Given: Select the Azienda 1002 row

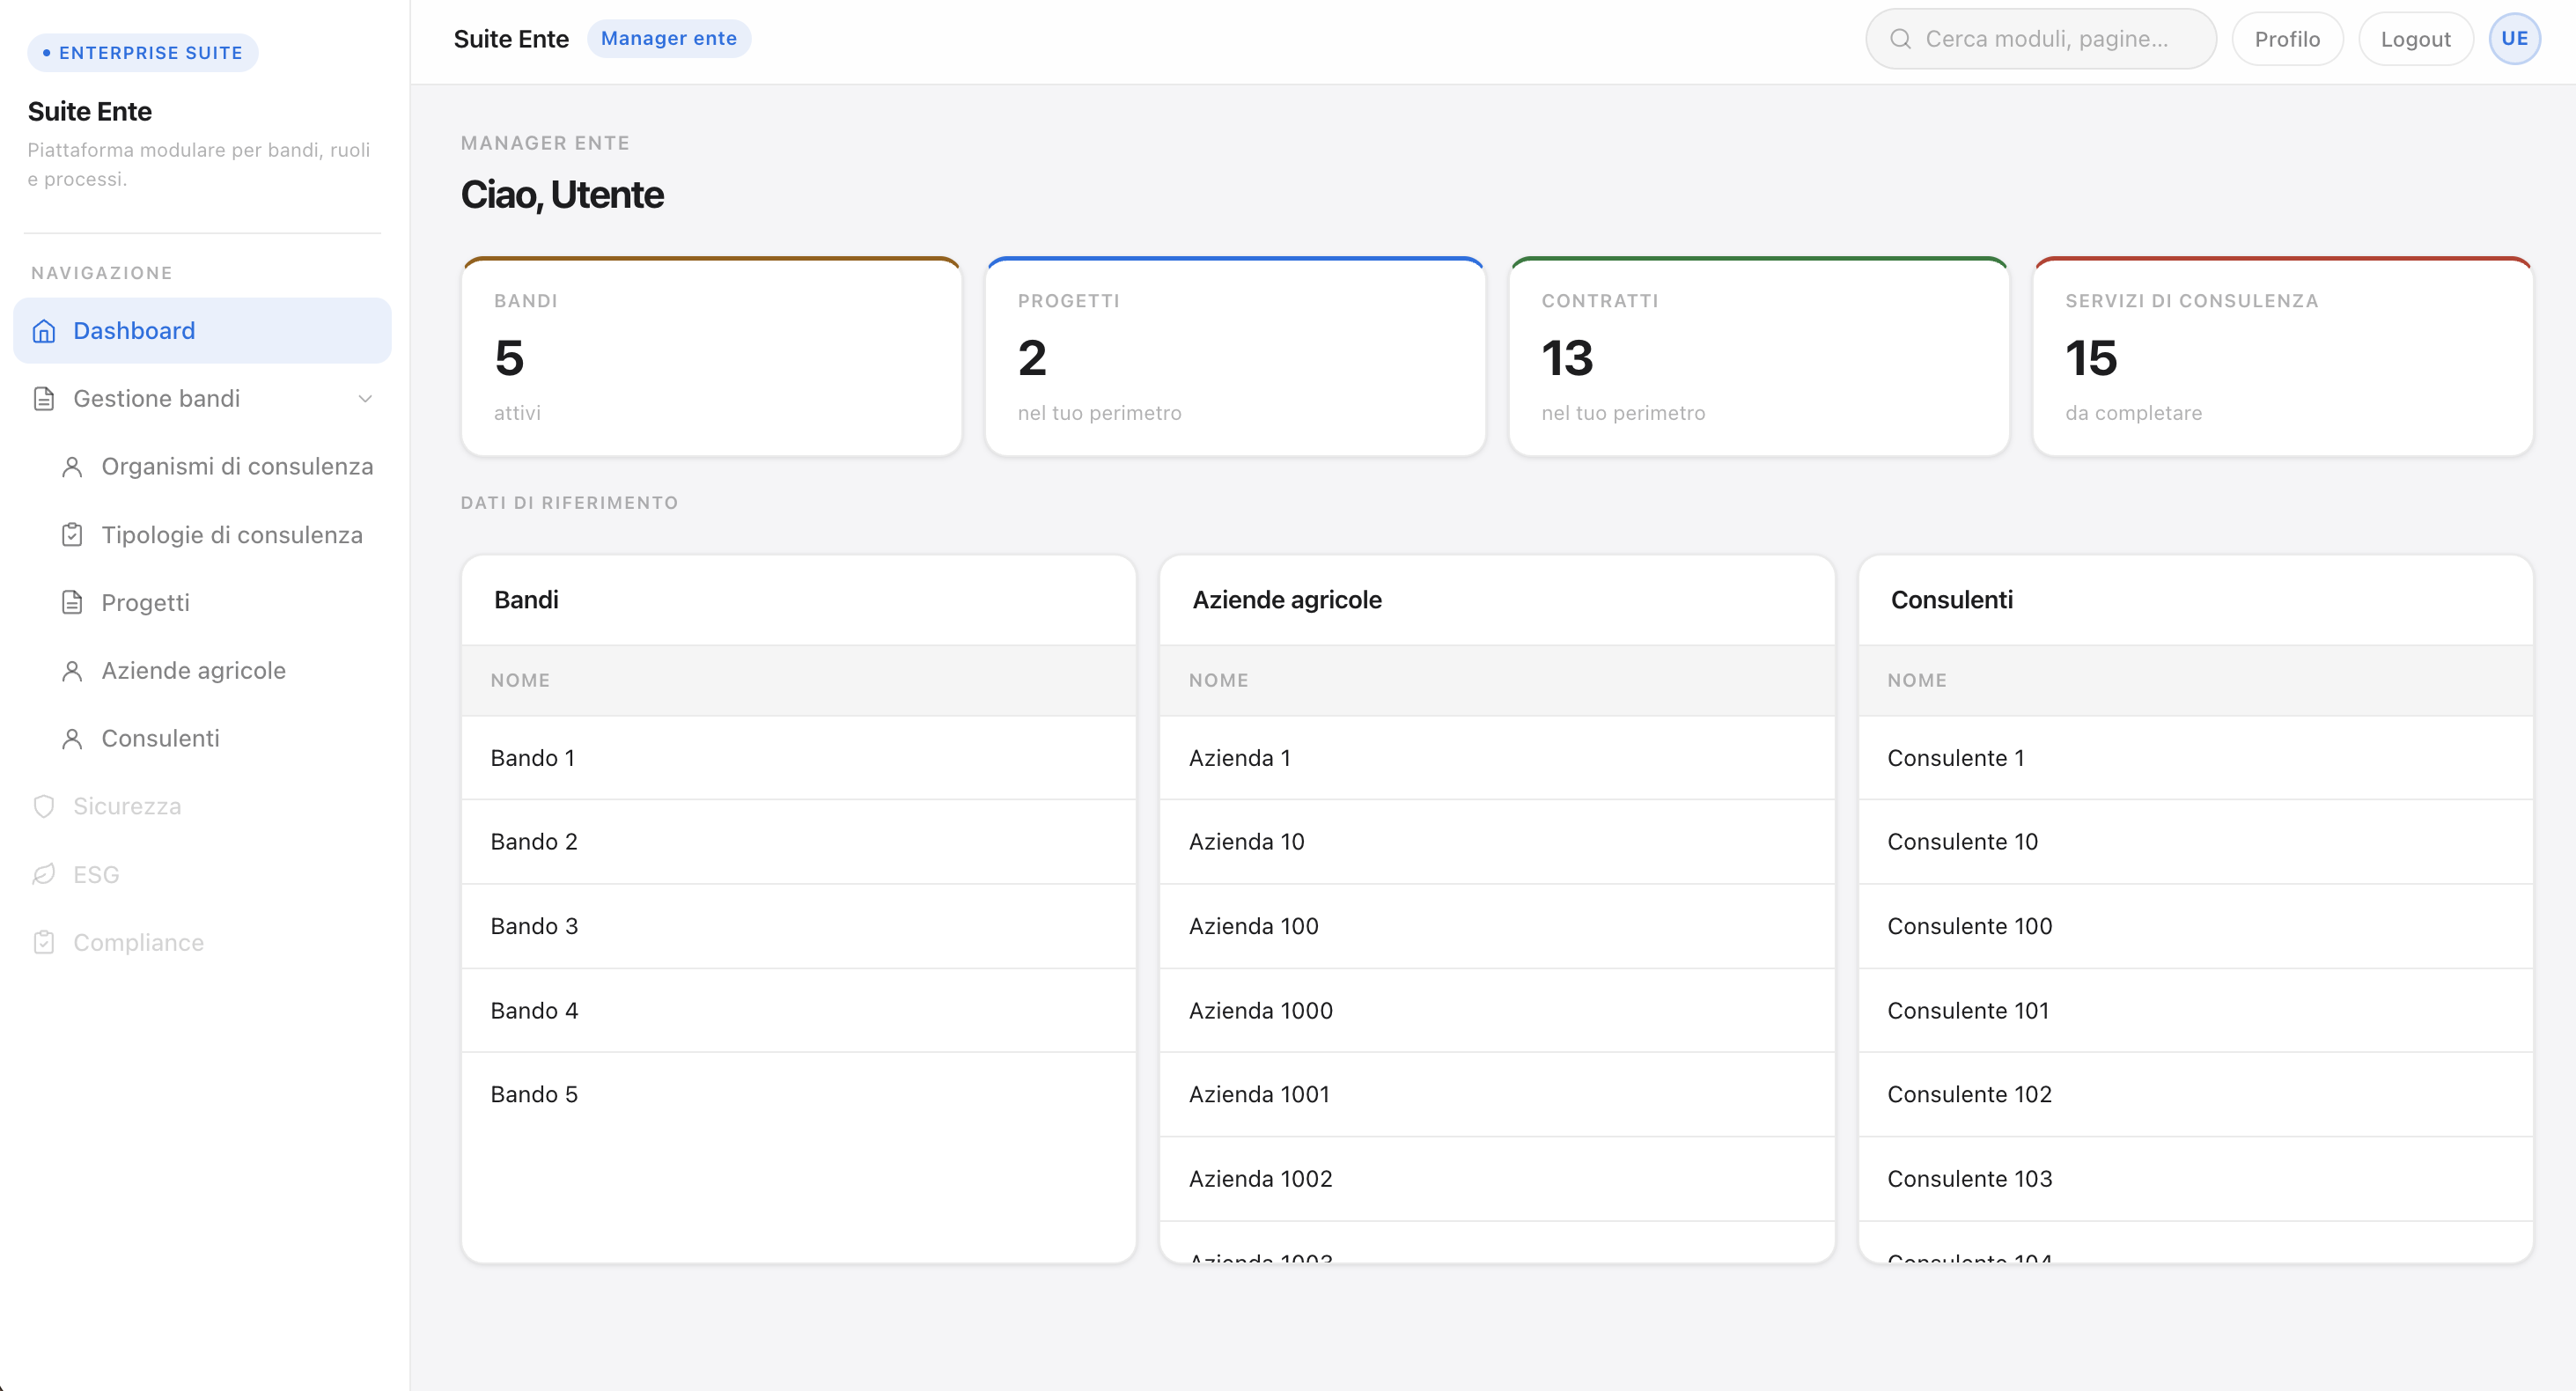Looking at the screenshot, I should point(1497,1179).
